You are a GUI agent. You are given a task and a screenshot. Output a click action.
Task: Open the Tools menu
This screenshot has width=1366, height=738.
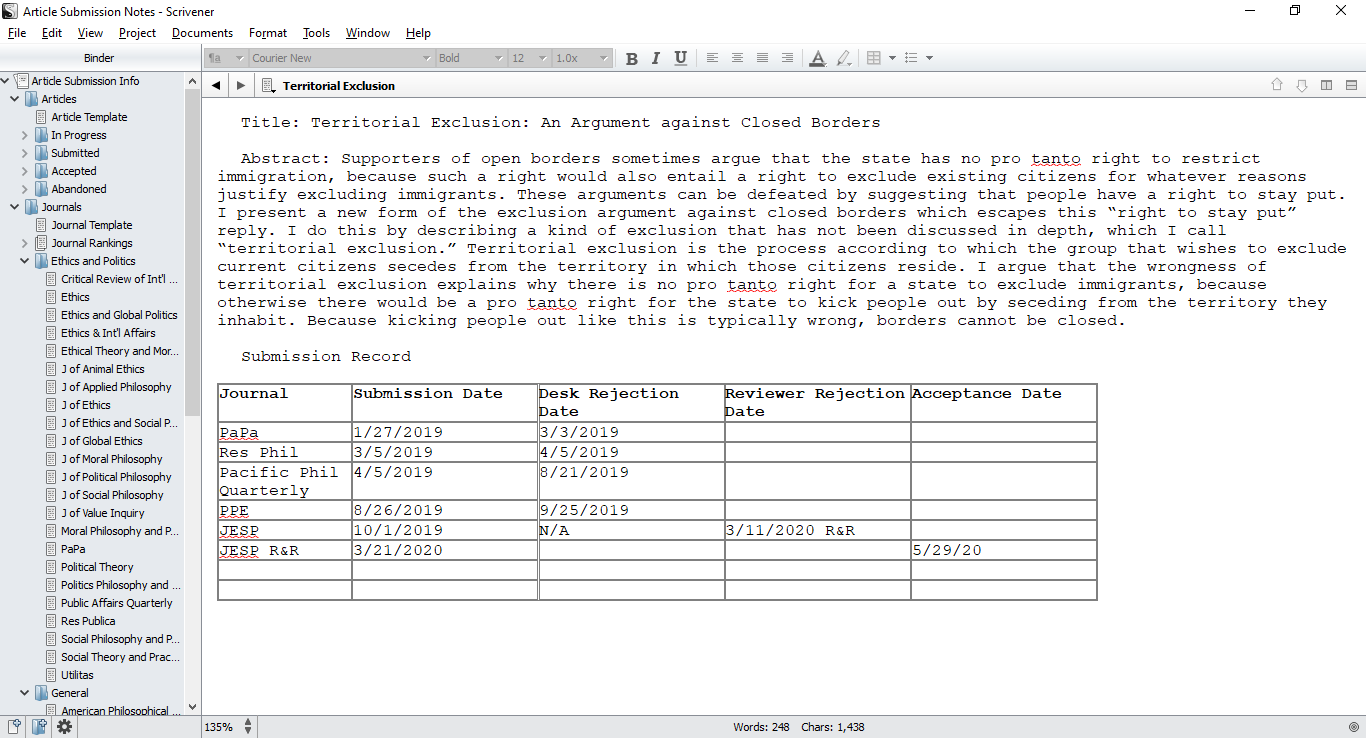[x=316, y=33]
